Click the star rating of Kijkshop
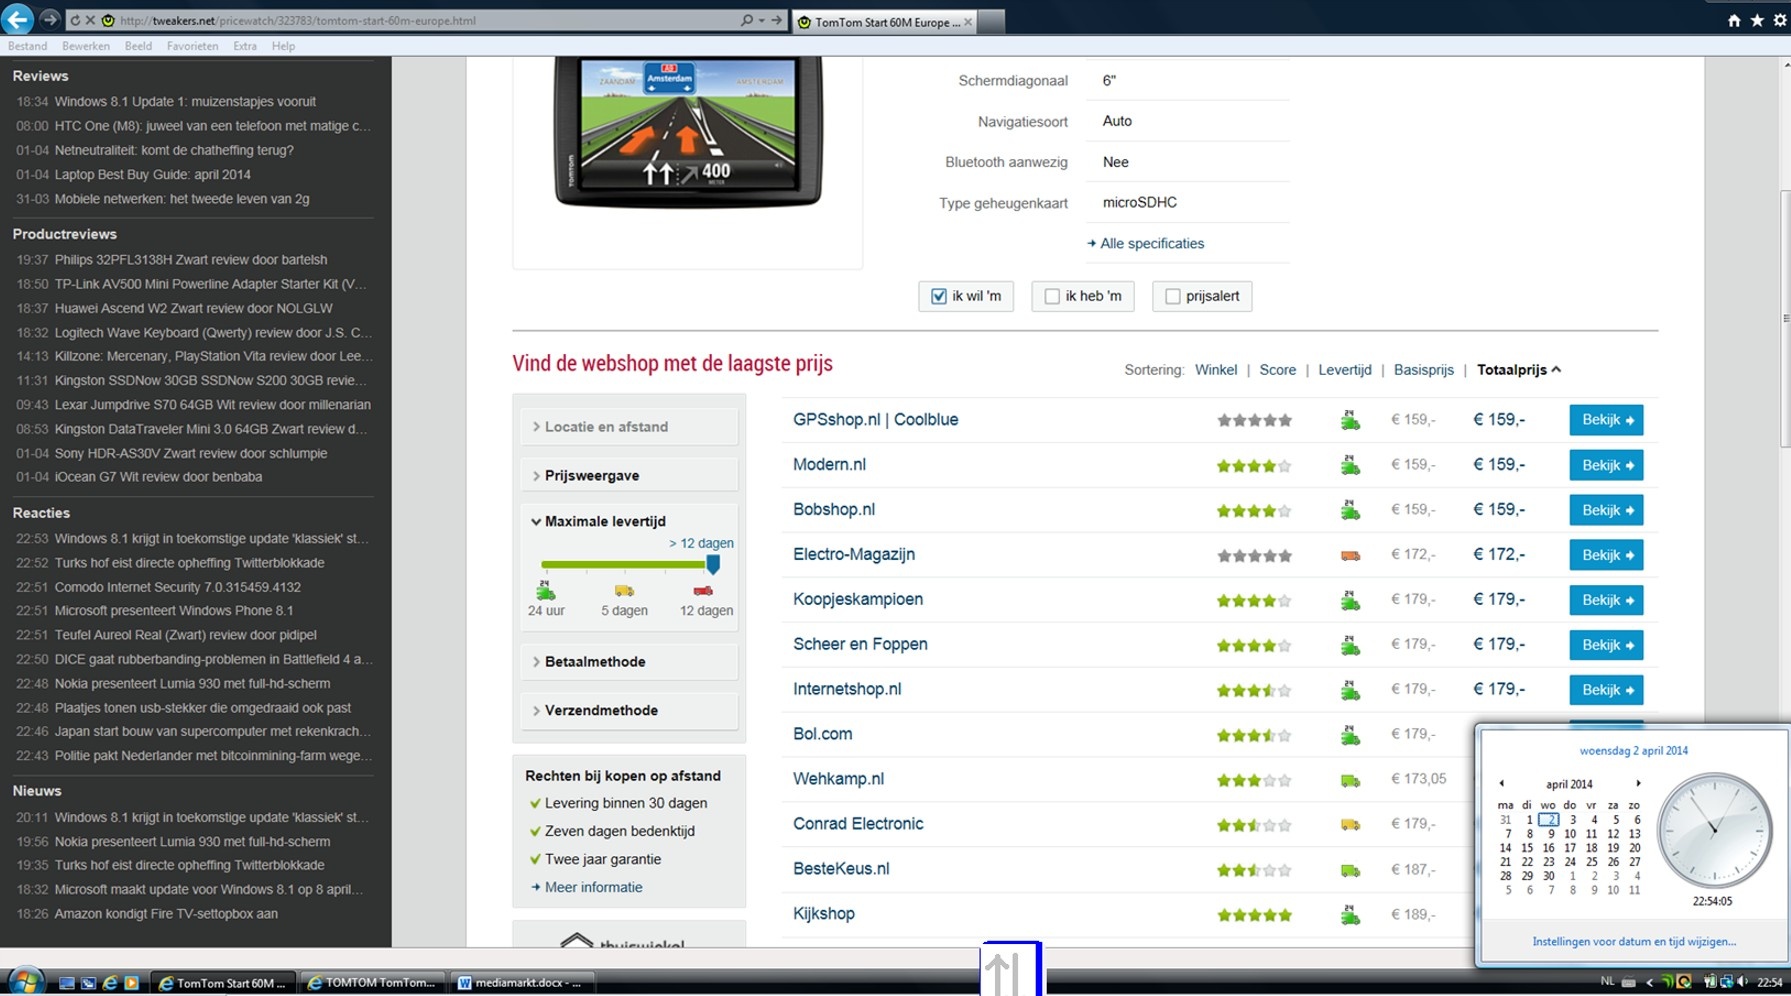Viewport: 1791px width, 996px height. (x=1254, y=915)
